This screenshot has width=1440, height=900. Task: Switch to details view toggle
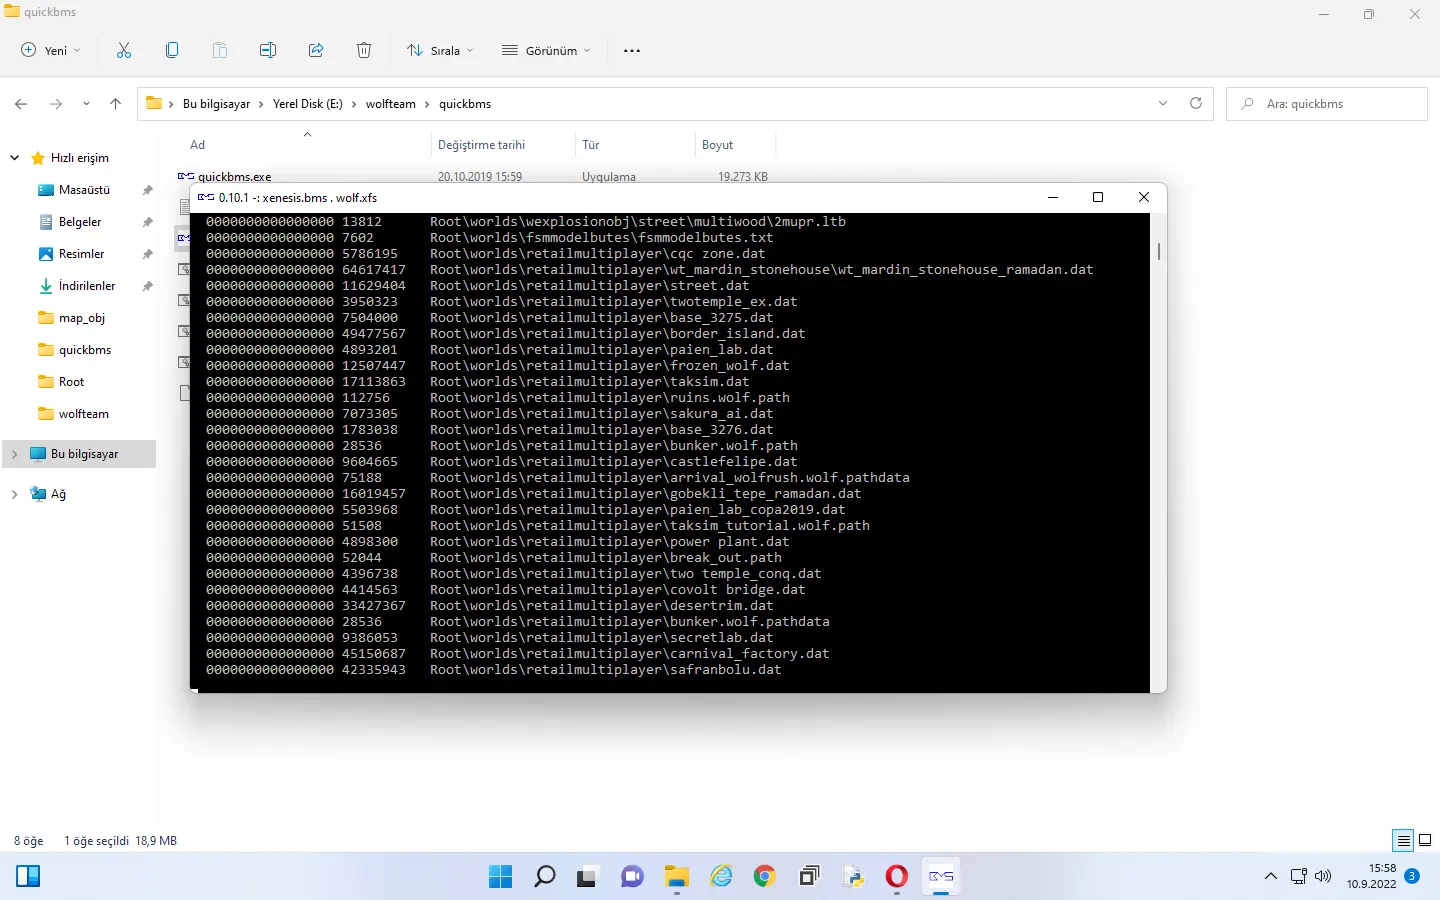[1403, 840]
